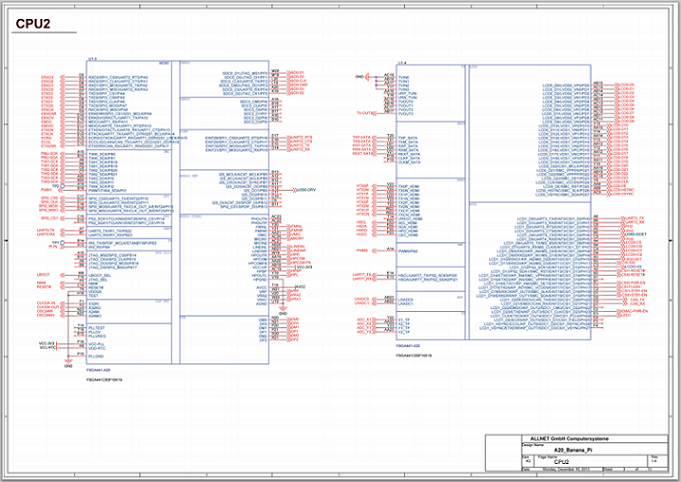Click the PMU-SDA net label
This screenshot has width=681, height=482.
click(49, 158)
